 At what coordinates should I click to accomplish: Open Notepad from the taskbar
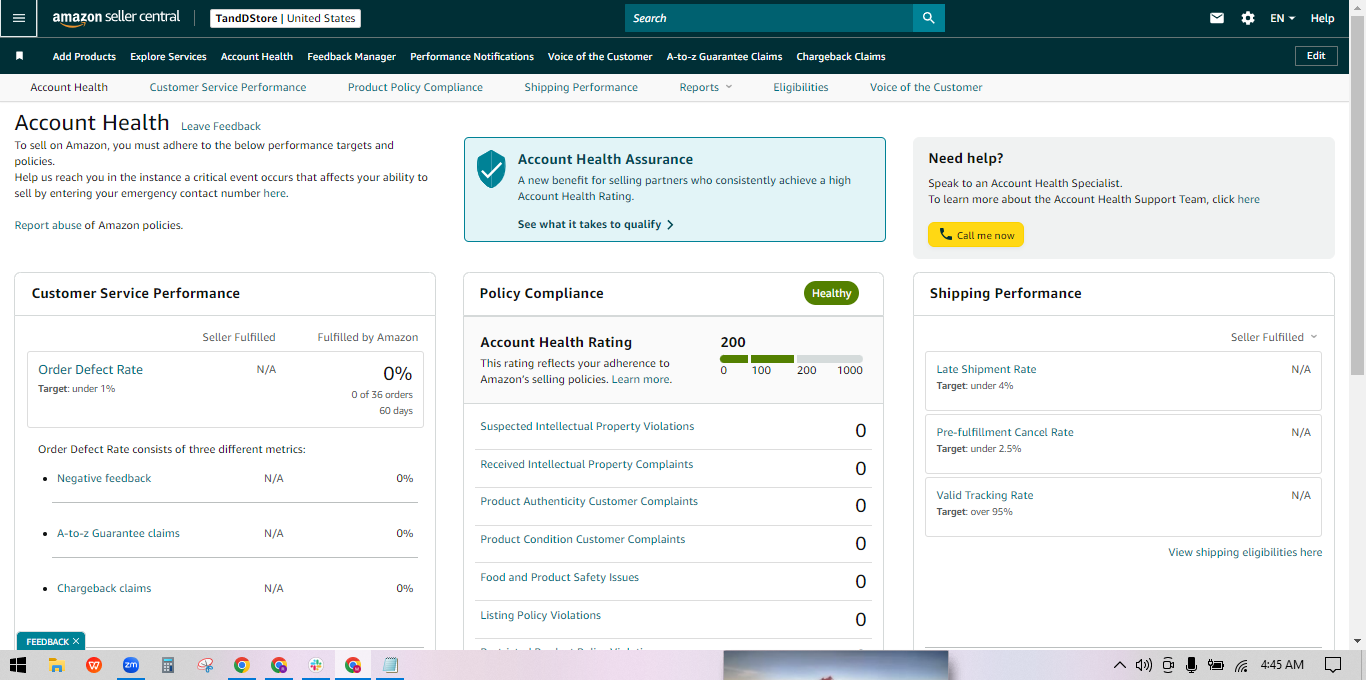(x=390, y=665)
